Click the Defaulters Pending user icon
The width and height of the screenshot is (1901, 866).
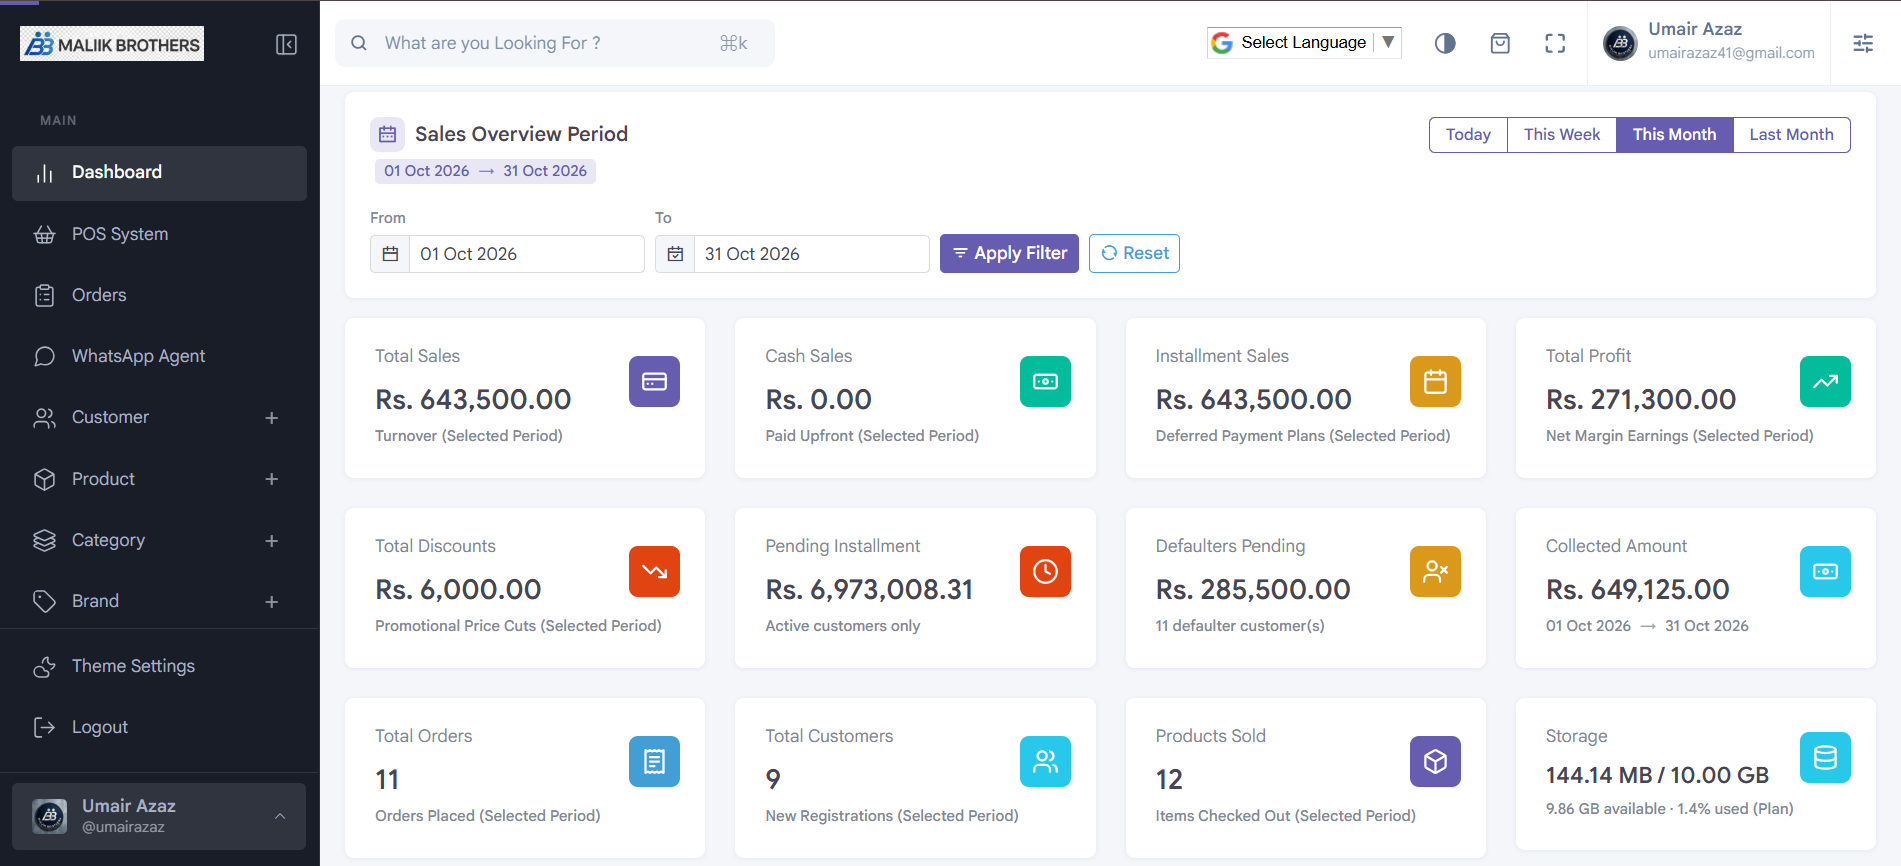click(1435, 571)
